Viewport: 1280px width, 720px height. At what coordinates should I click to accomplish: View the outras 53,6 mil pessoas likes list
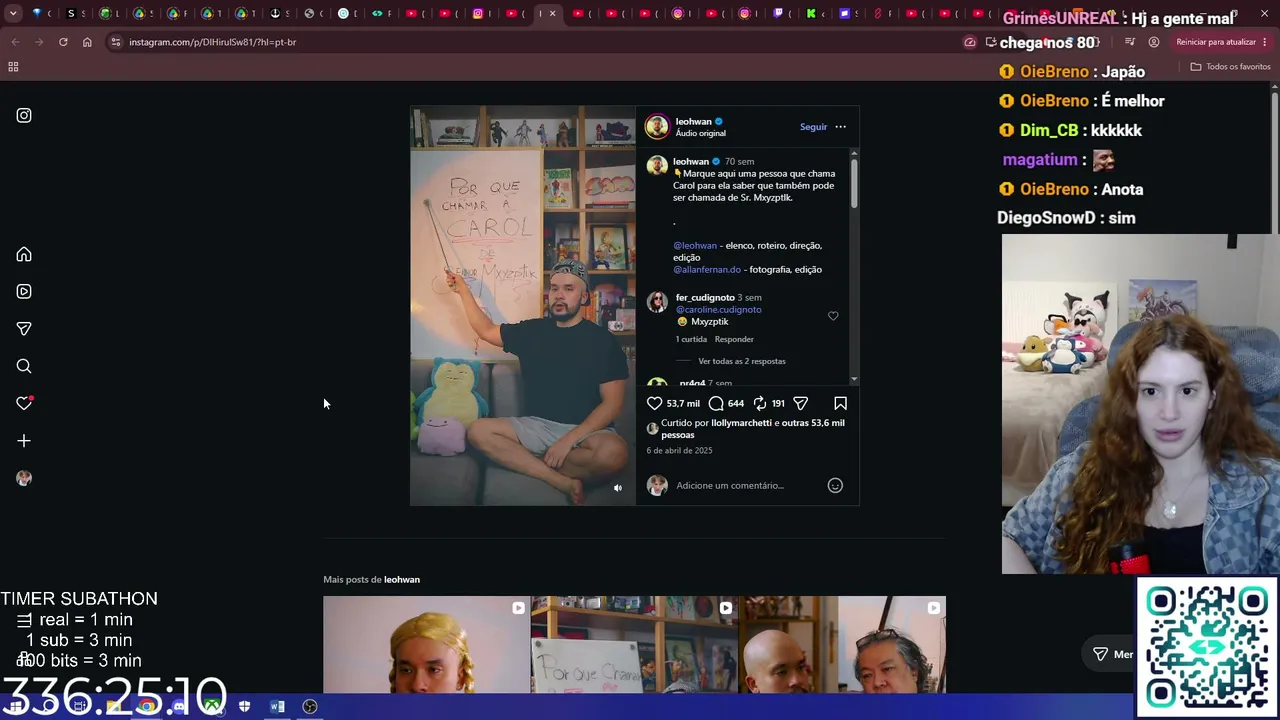click(x=753, y=429)
